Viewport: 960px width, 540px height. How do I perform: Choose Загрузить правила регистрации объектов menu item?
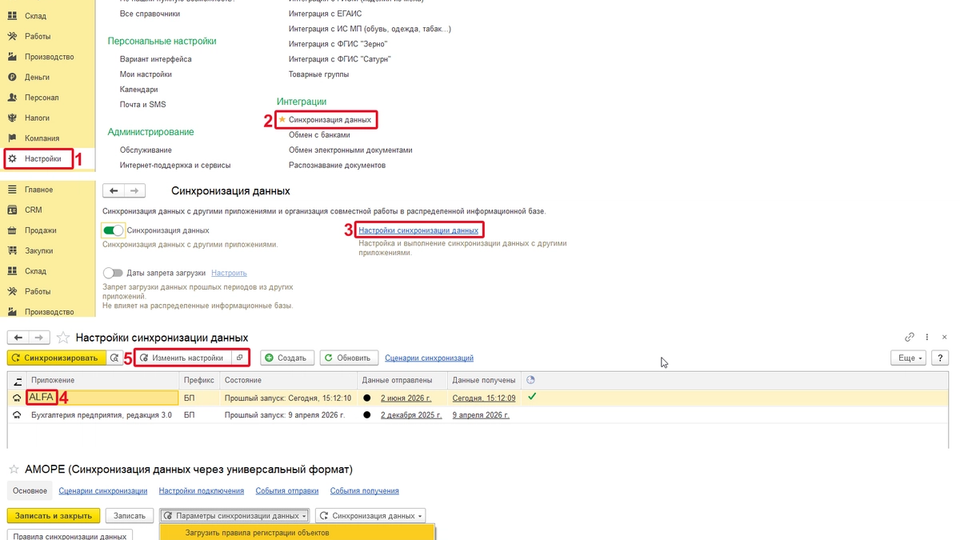pyautogui.click(x=298, y=533)
